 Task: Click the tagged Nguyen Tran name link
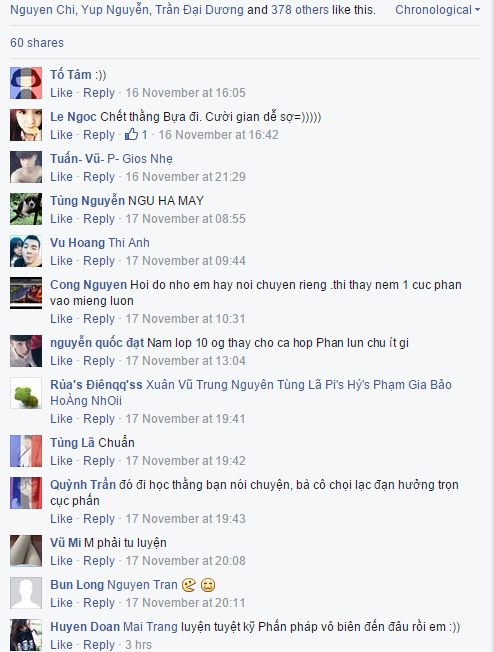[142, 585]
